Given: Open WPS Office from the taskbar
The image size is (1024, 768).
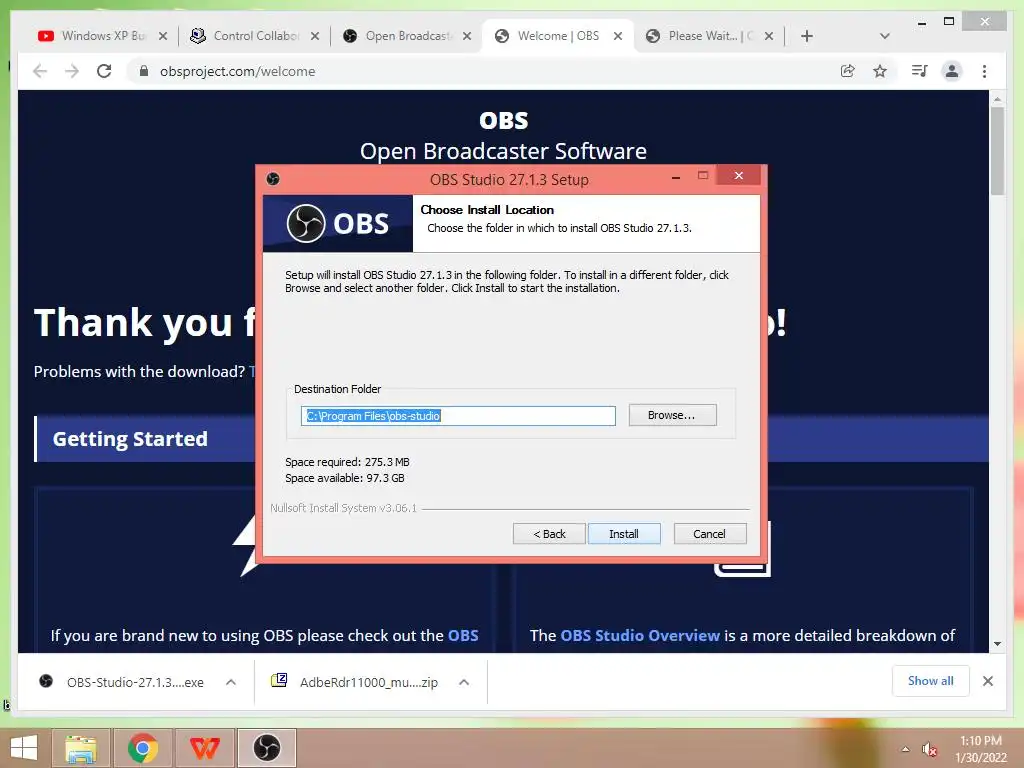Looking at the screenshot, I should (204, 748).
